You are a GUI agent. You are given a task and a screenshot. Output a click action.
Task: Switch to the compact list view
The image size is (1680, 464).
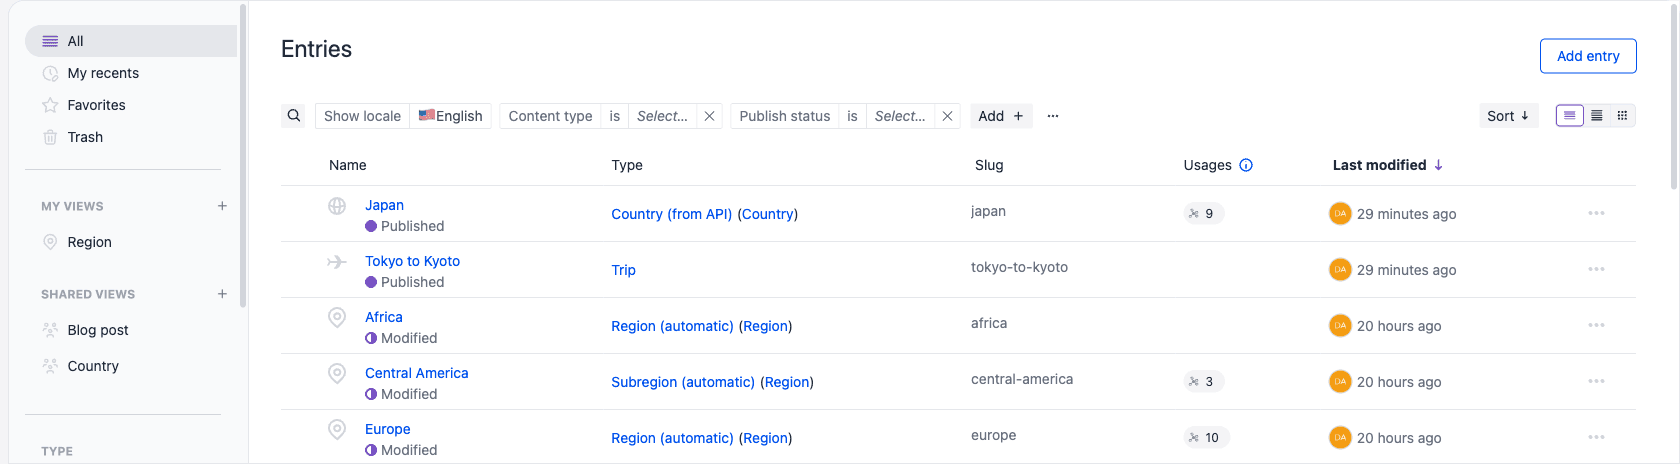click(x=1597, y=116)
